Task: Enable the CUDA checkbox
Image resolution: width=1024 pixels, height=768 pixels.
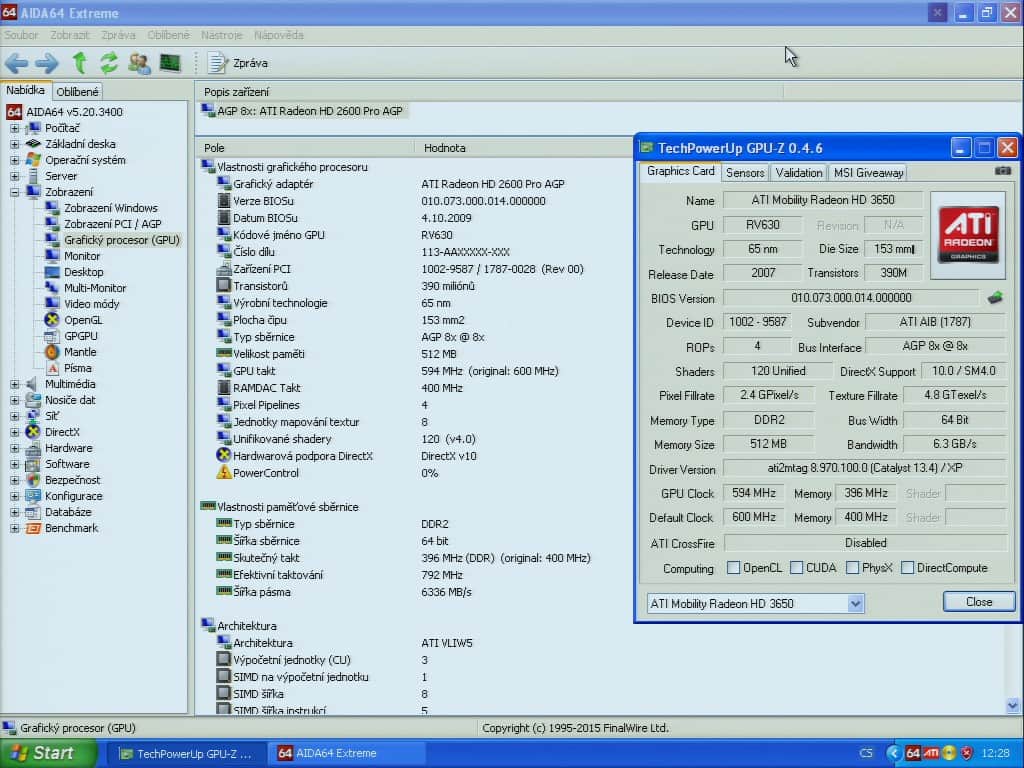Action: pos(797,568)
